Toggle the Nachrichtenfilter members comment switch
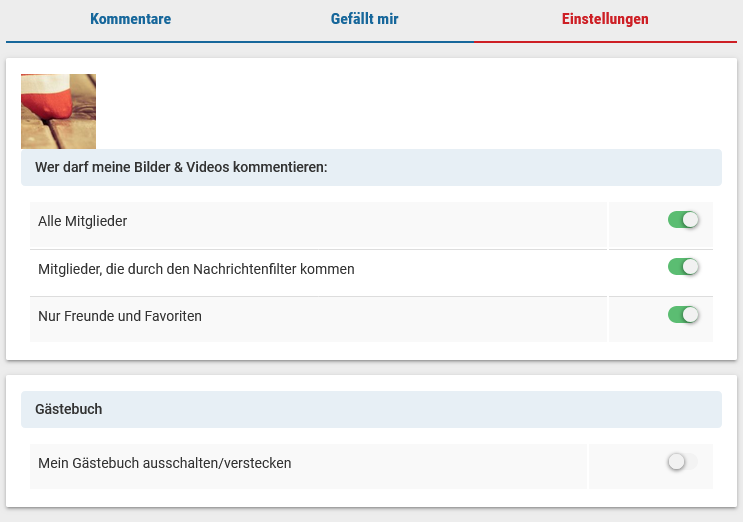Screen dimensions: 743x522 [x=683, y=267]
